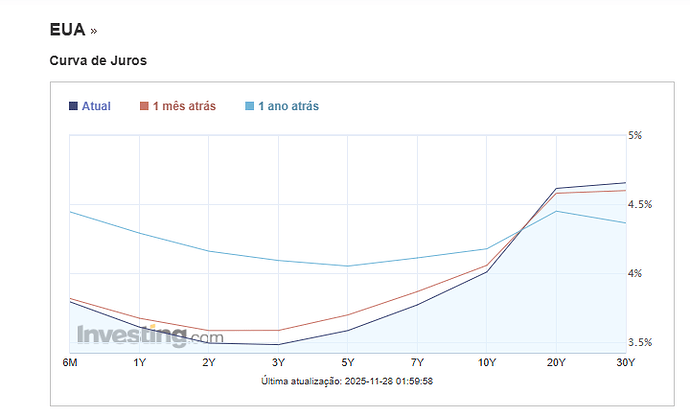
Task: Click the 7Y label on the x-axis
Action: click(417, 363)
